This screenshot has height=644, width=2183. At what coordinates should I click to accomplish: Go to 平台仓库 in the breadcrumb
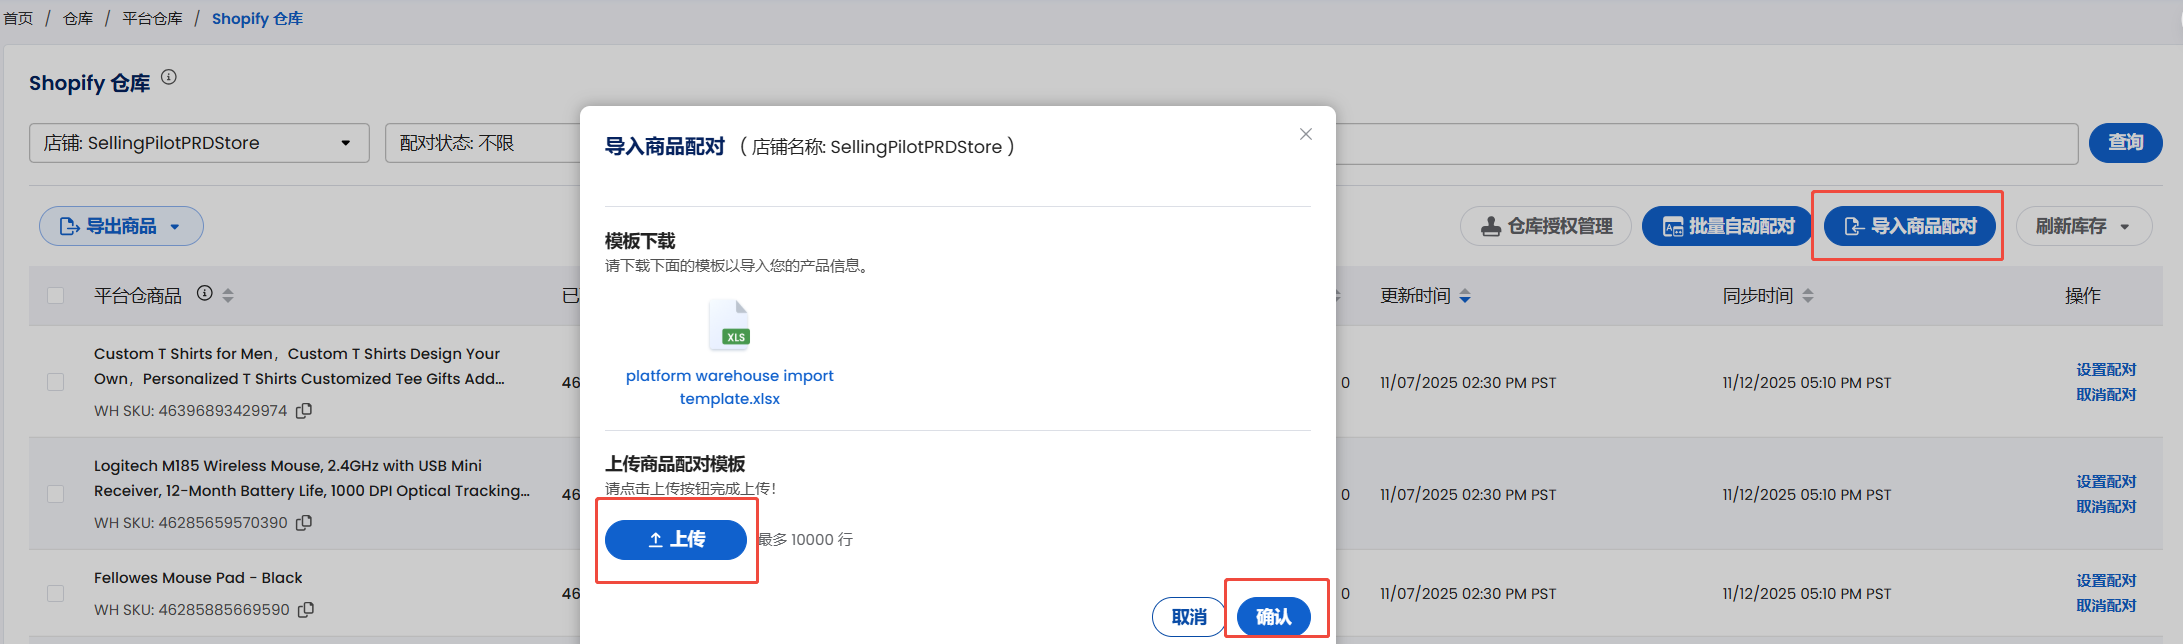point(152,19)
